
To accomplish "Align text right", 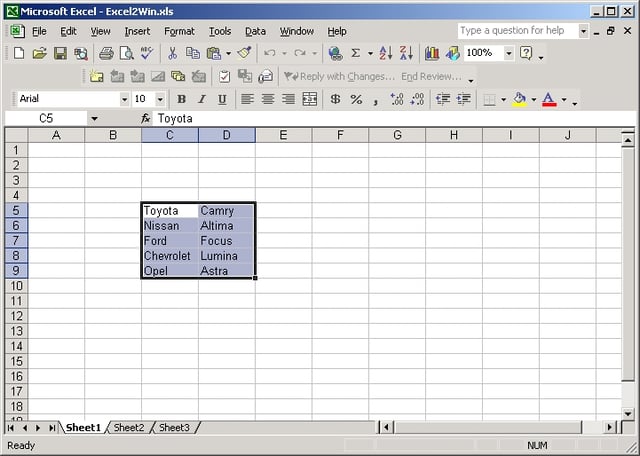I will pyautogui.click(x=289, y=99).
